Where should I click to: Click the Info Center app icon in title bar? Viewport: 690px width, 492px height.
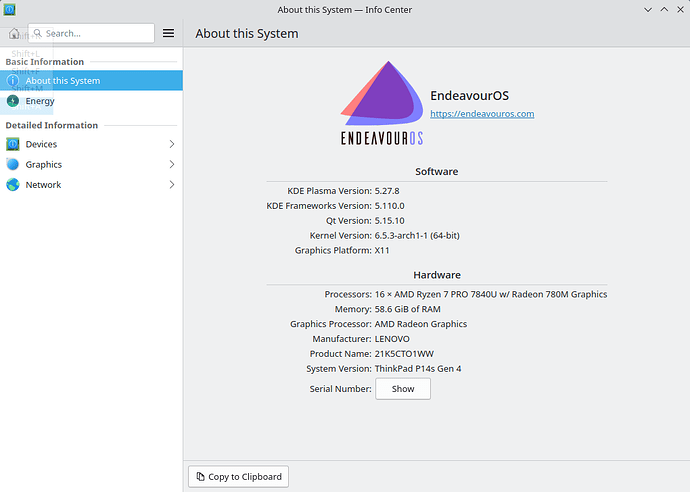pyautogui.click(x=9, y=9)
